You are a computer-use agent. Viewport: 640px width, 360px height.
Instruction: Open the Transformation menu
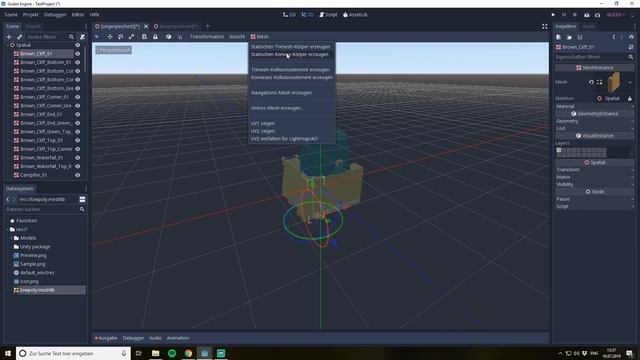207,37
